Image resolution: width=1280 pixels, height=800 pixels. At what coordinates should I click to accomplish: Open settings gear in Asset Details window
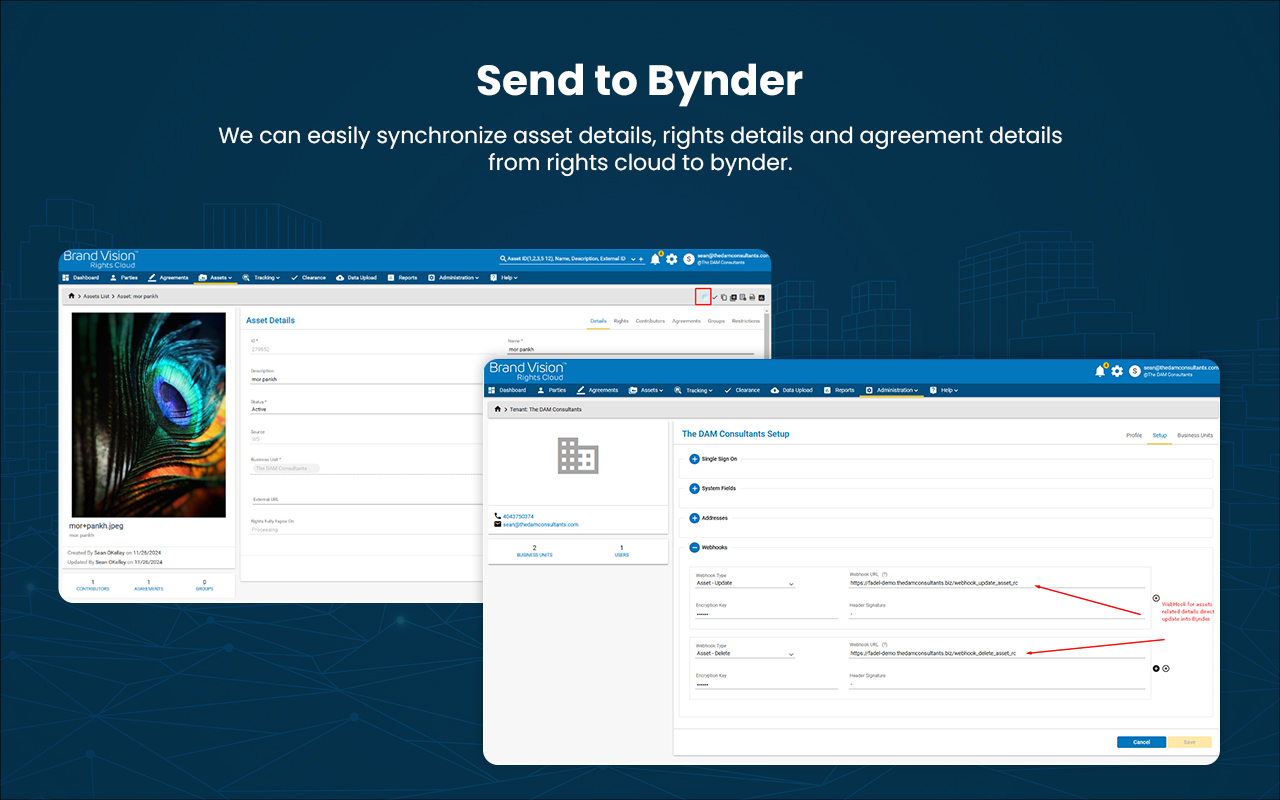click(x=672, y=259)
